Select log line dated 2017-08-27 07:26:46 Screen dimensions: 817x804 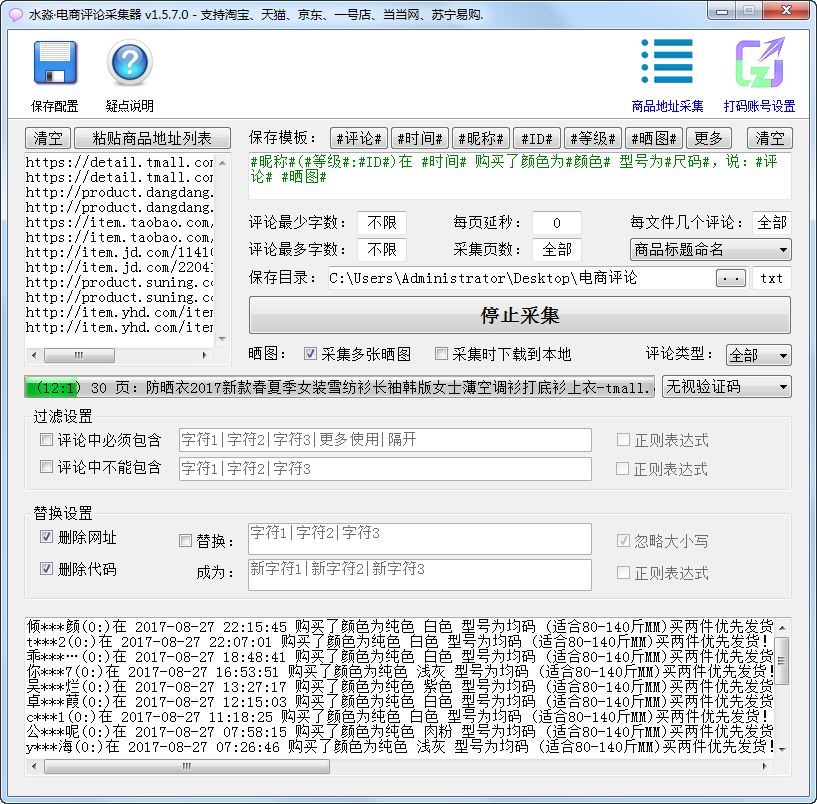pyautogui.click(x=400, y=747)
